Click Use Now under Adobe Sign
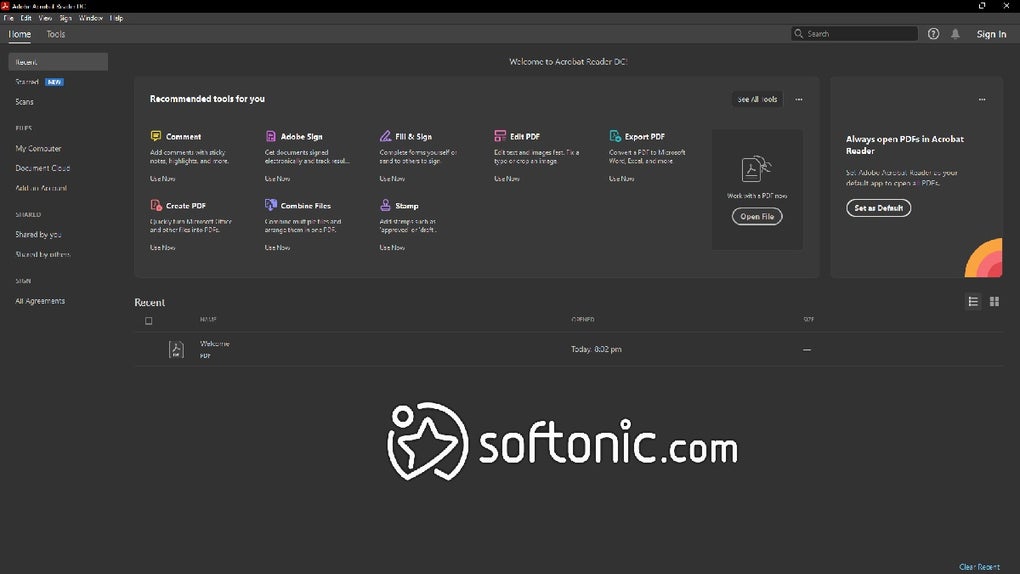The image size is (1020, 574). tap(277, 178)
